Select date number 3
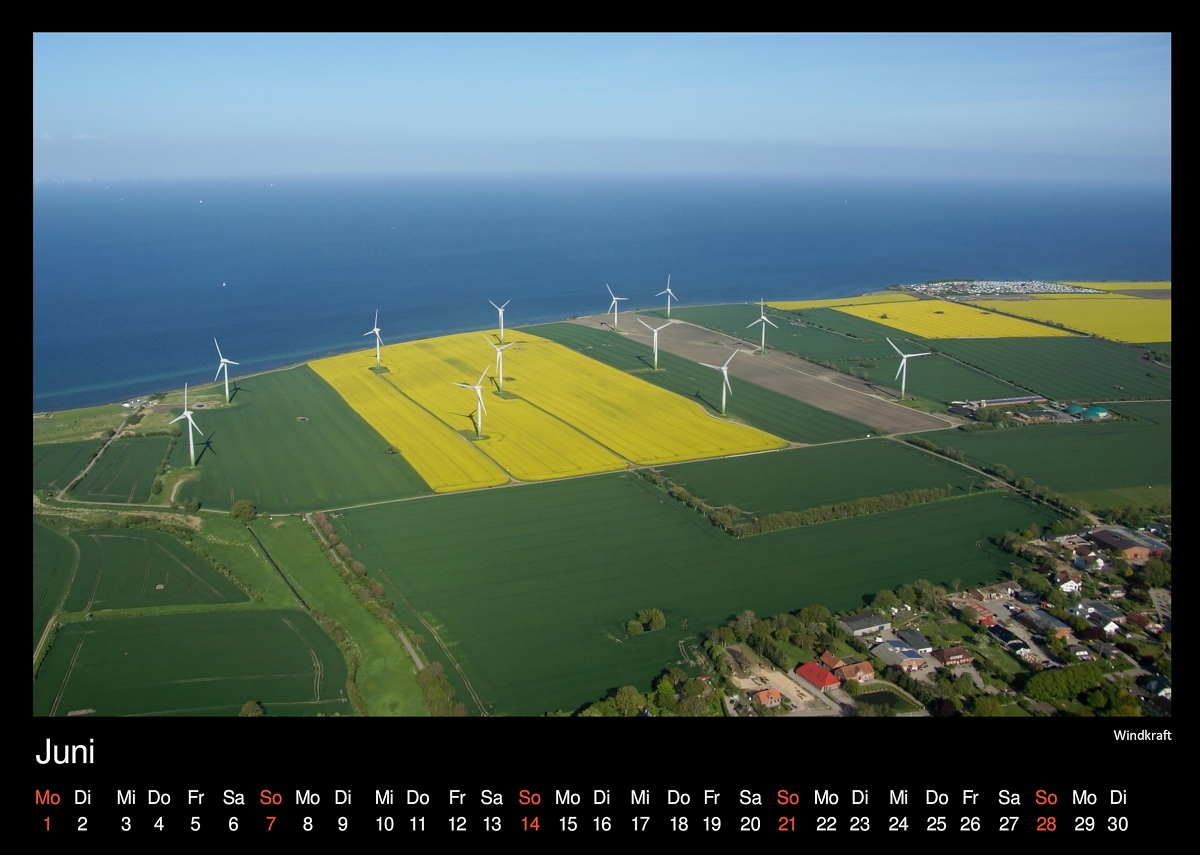 [125, 824]
